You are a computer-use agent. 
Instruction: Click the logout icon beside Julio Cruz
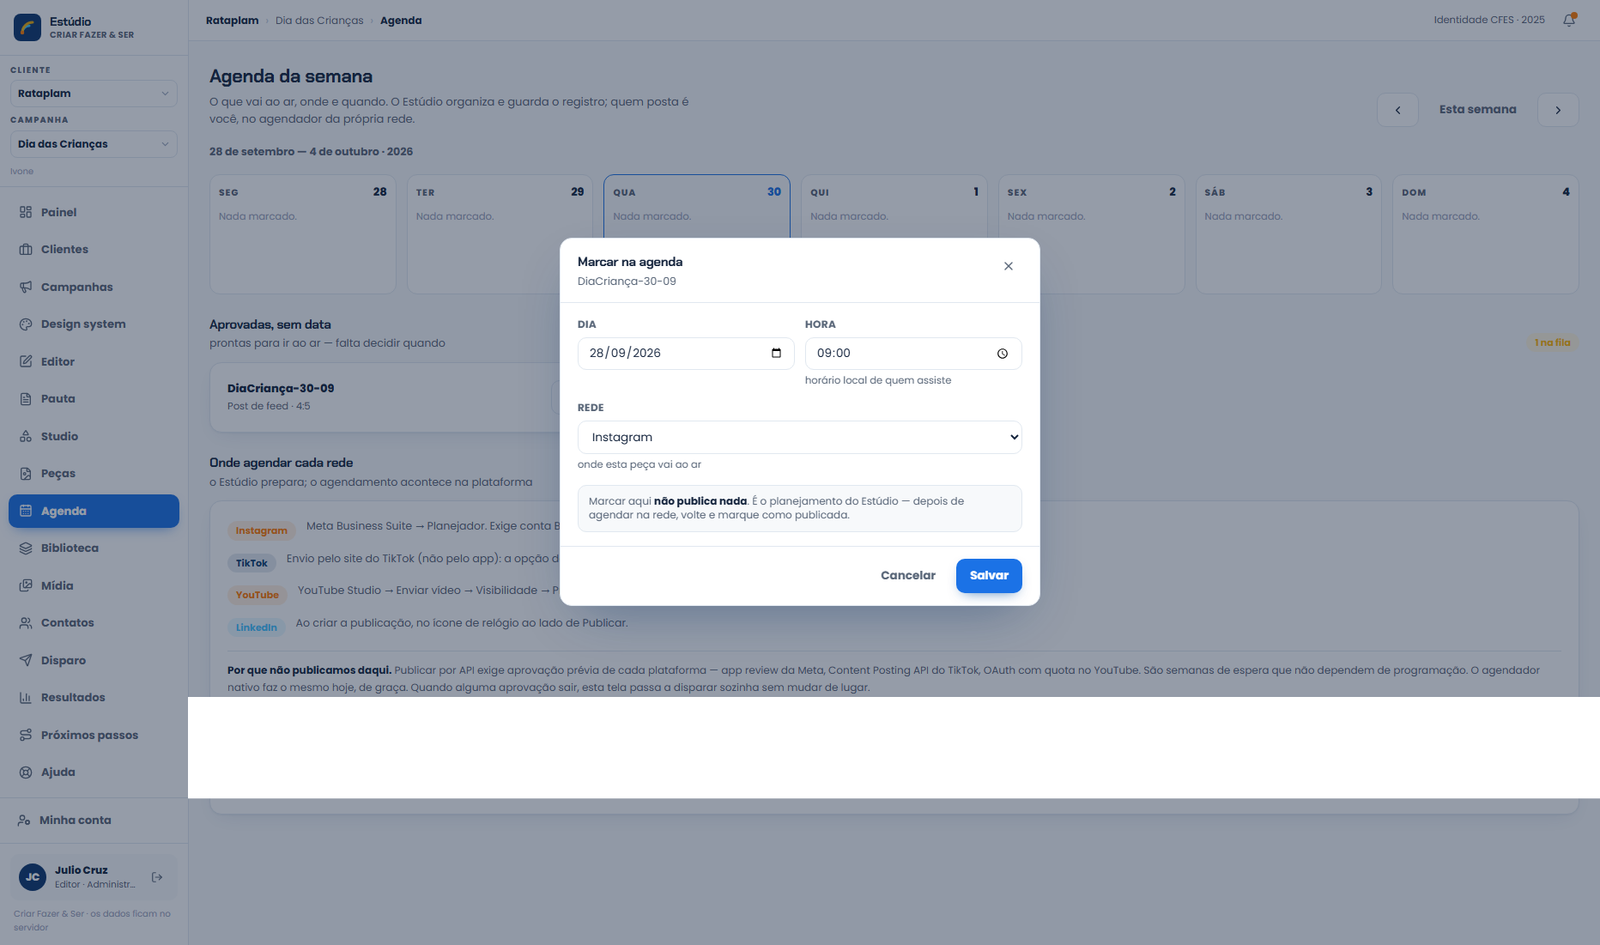coord(157,877)
